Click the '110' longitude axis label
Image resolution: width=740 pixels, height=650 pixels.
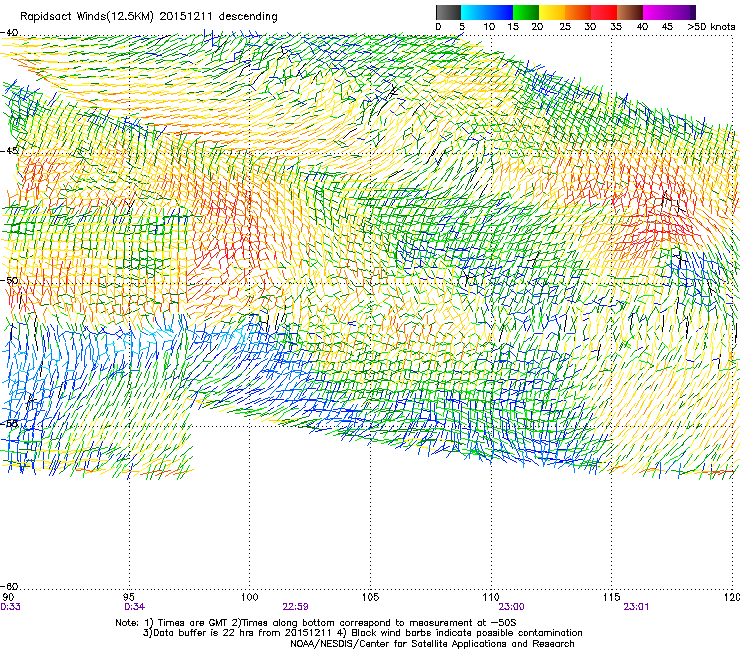(x=491, y=598)
